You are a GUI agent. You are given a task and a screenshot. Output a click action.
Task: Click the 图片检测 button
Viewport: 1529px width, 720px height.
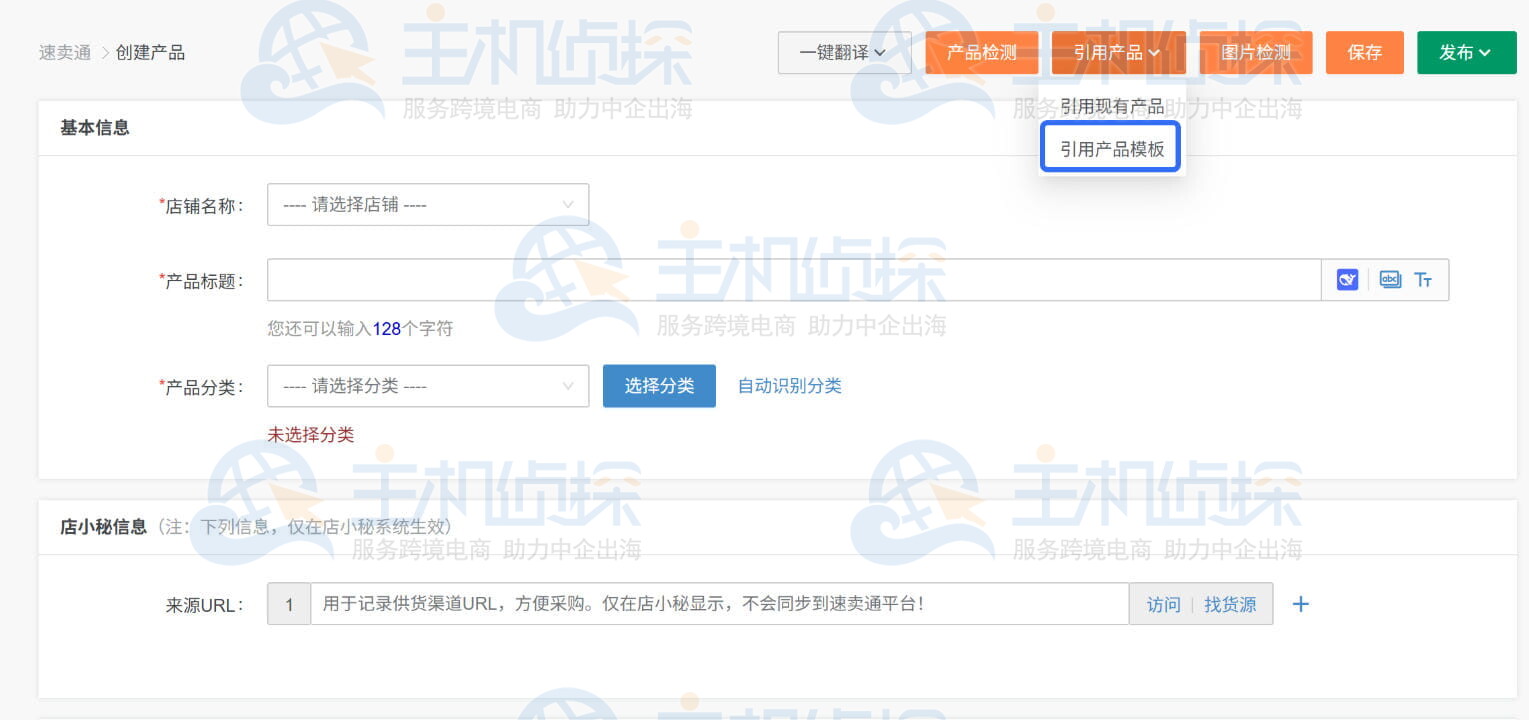(x=1256, y=52)
